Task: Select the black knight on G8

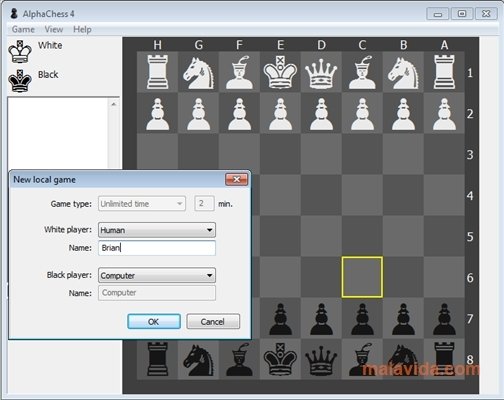Action: [x=198, y=360]
